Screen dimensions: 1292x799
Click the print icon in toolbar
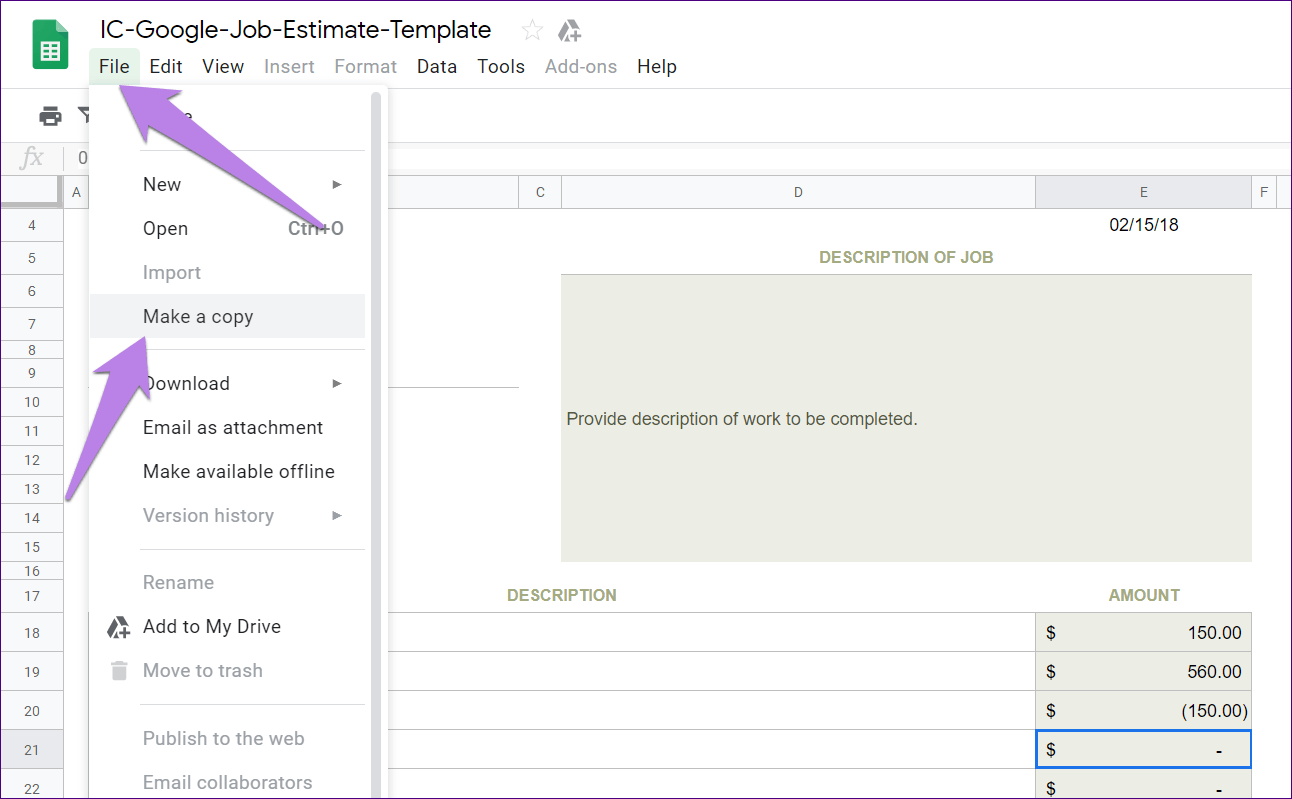click(50, 116)
